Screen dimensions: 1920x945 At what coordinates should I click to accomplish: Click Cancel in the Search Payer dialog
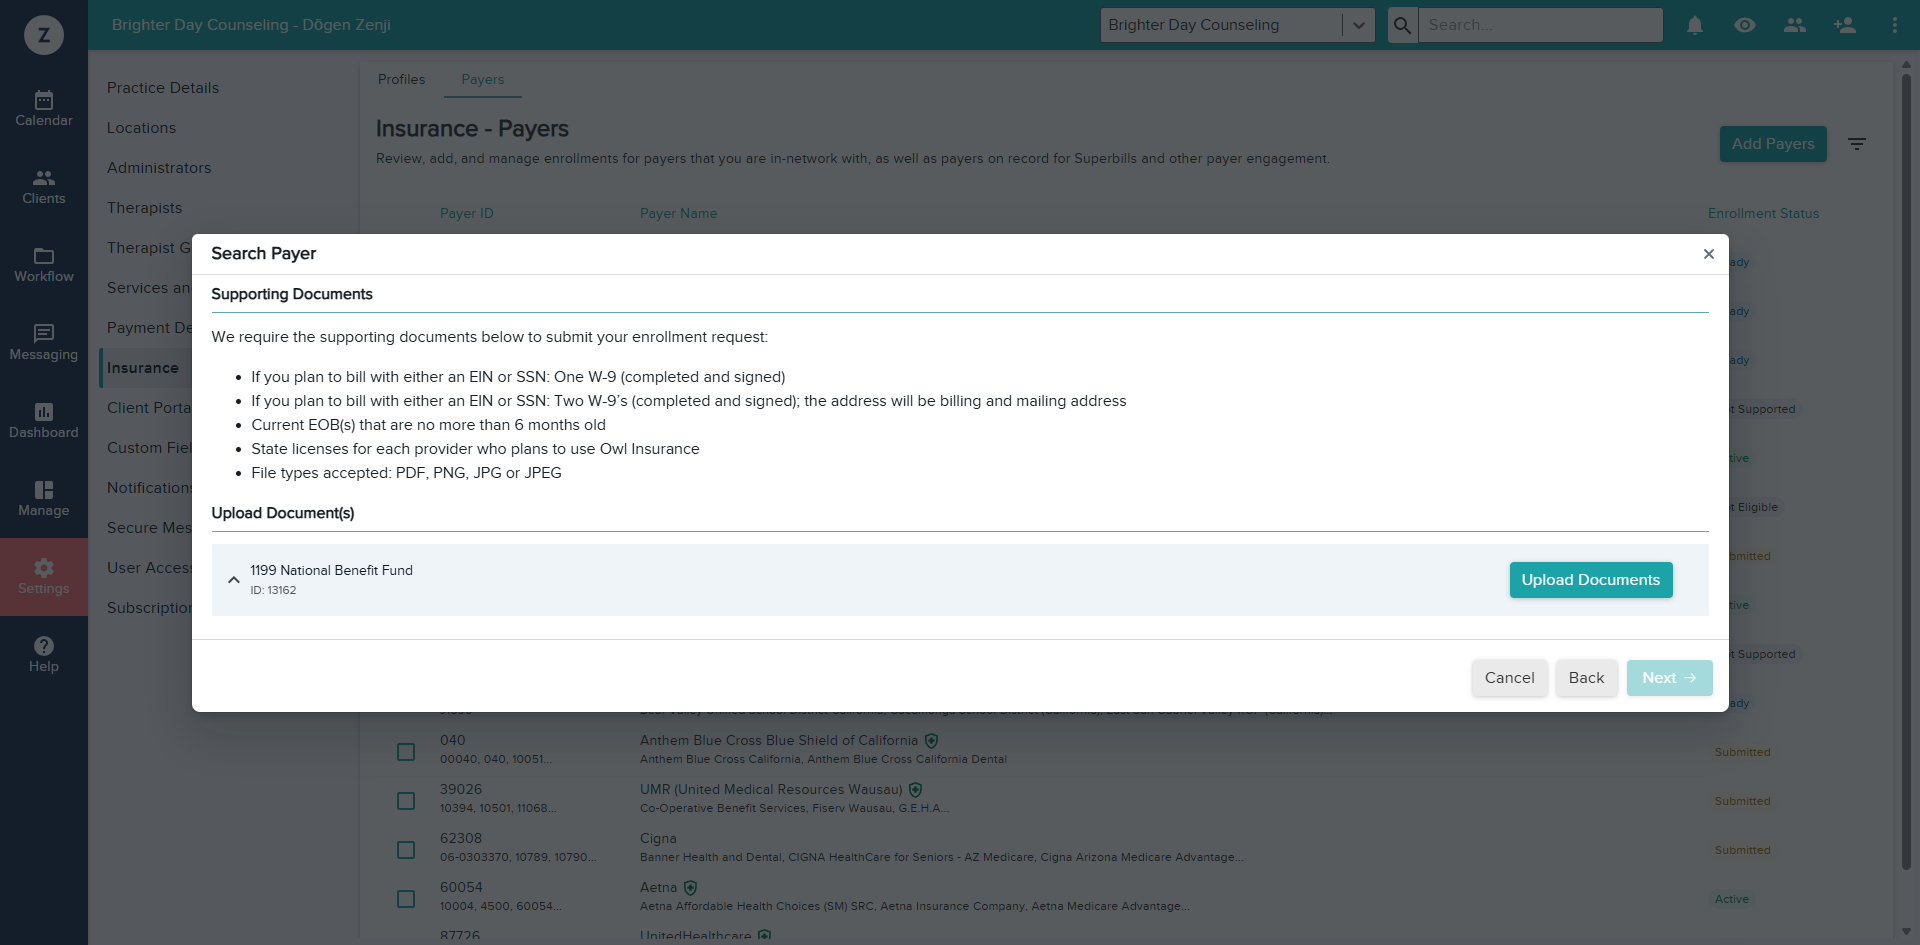pyautogui.click(x=1510, y=678)
